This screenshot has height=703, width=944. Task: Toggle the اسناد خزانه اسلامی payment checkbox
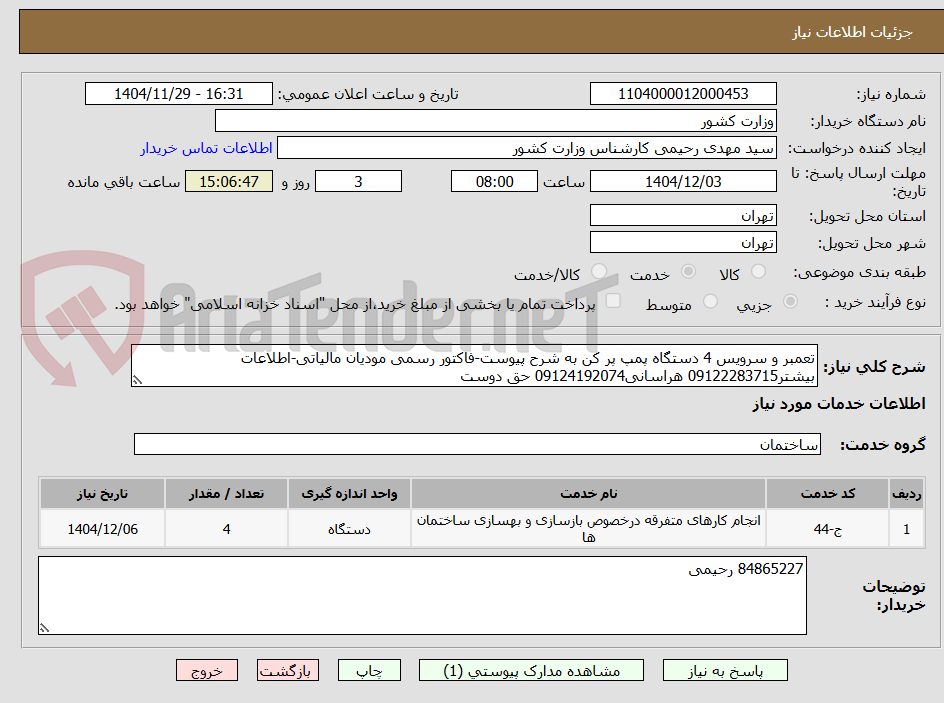coord(613,300)
